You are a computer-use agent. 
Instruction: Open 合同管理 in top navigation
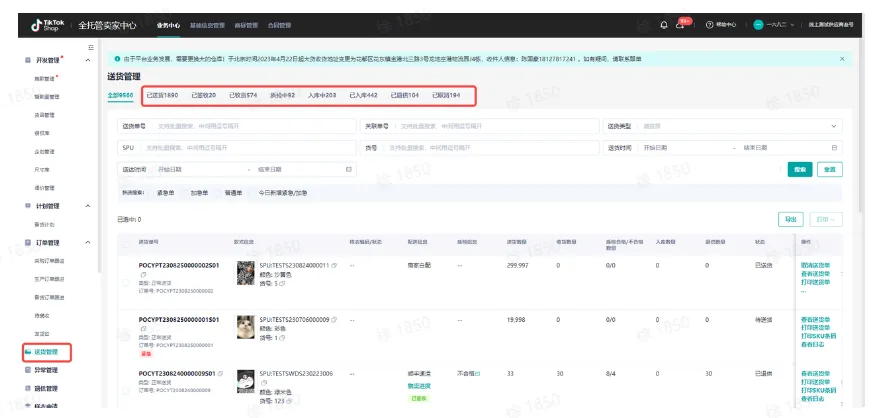click(279, 25)
